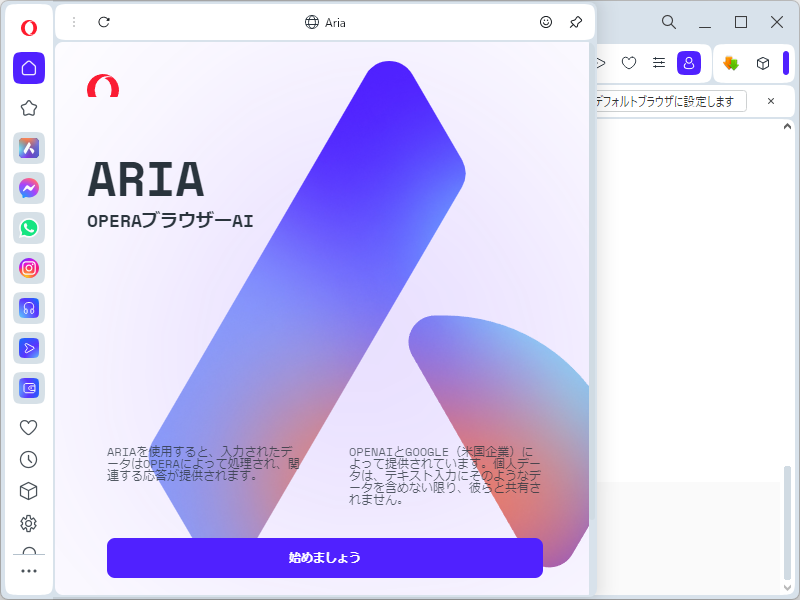The image size is (800, 600).
Task: Click the orange download-arrows extension icon
Action: click(x=729, y=62)
